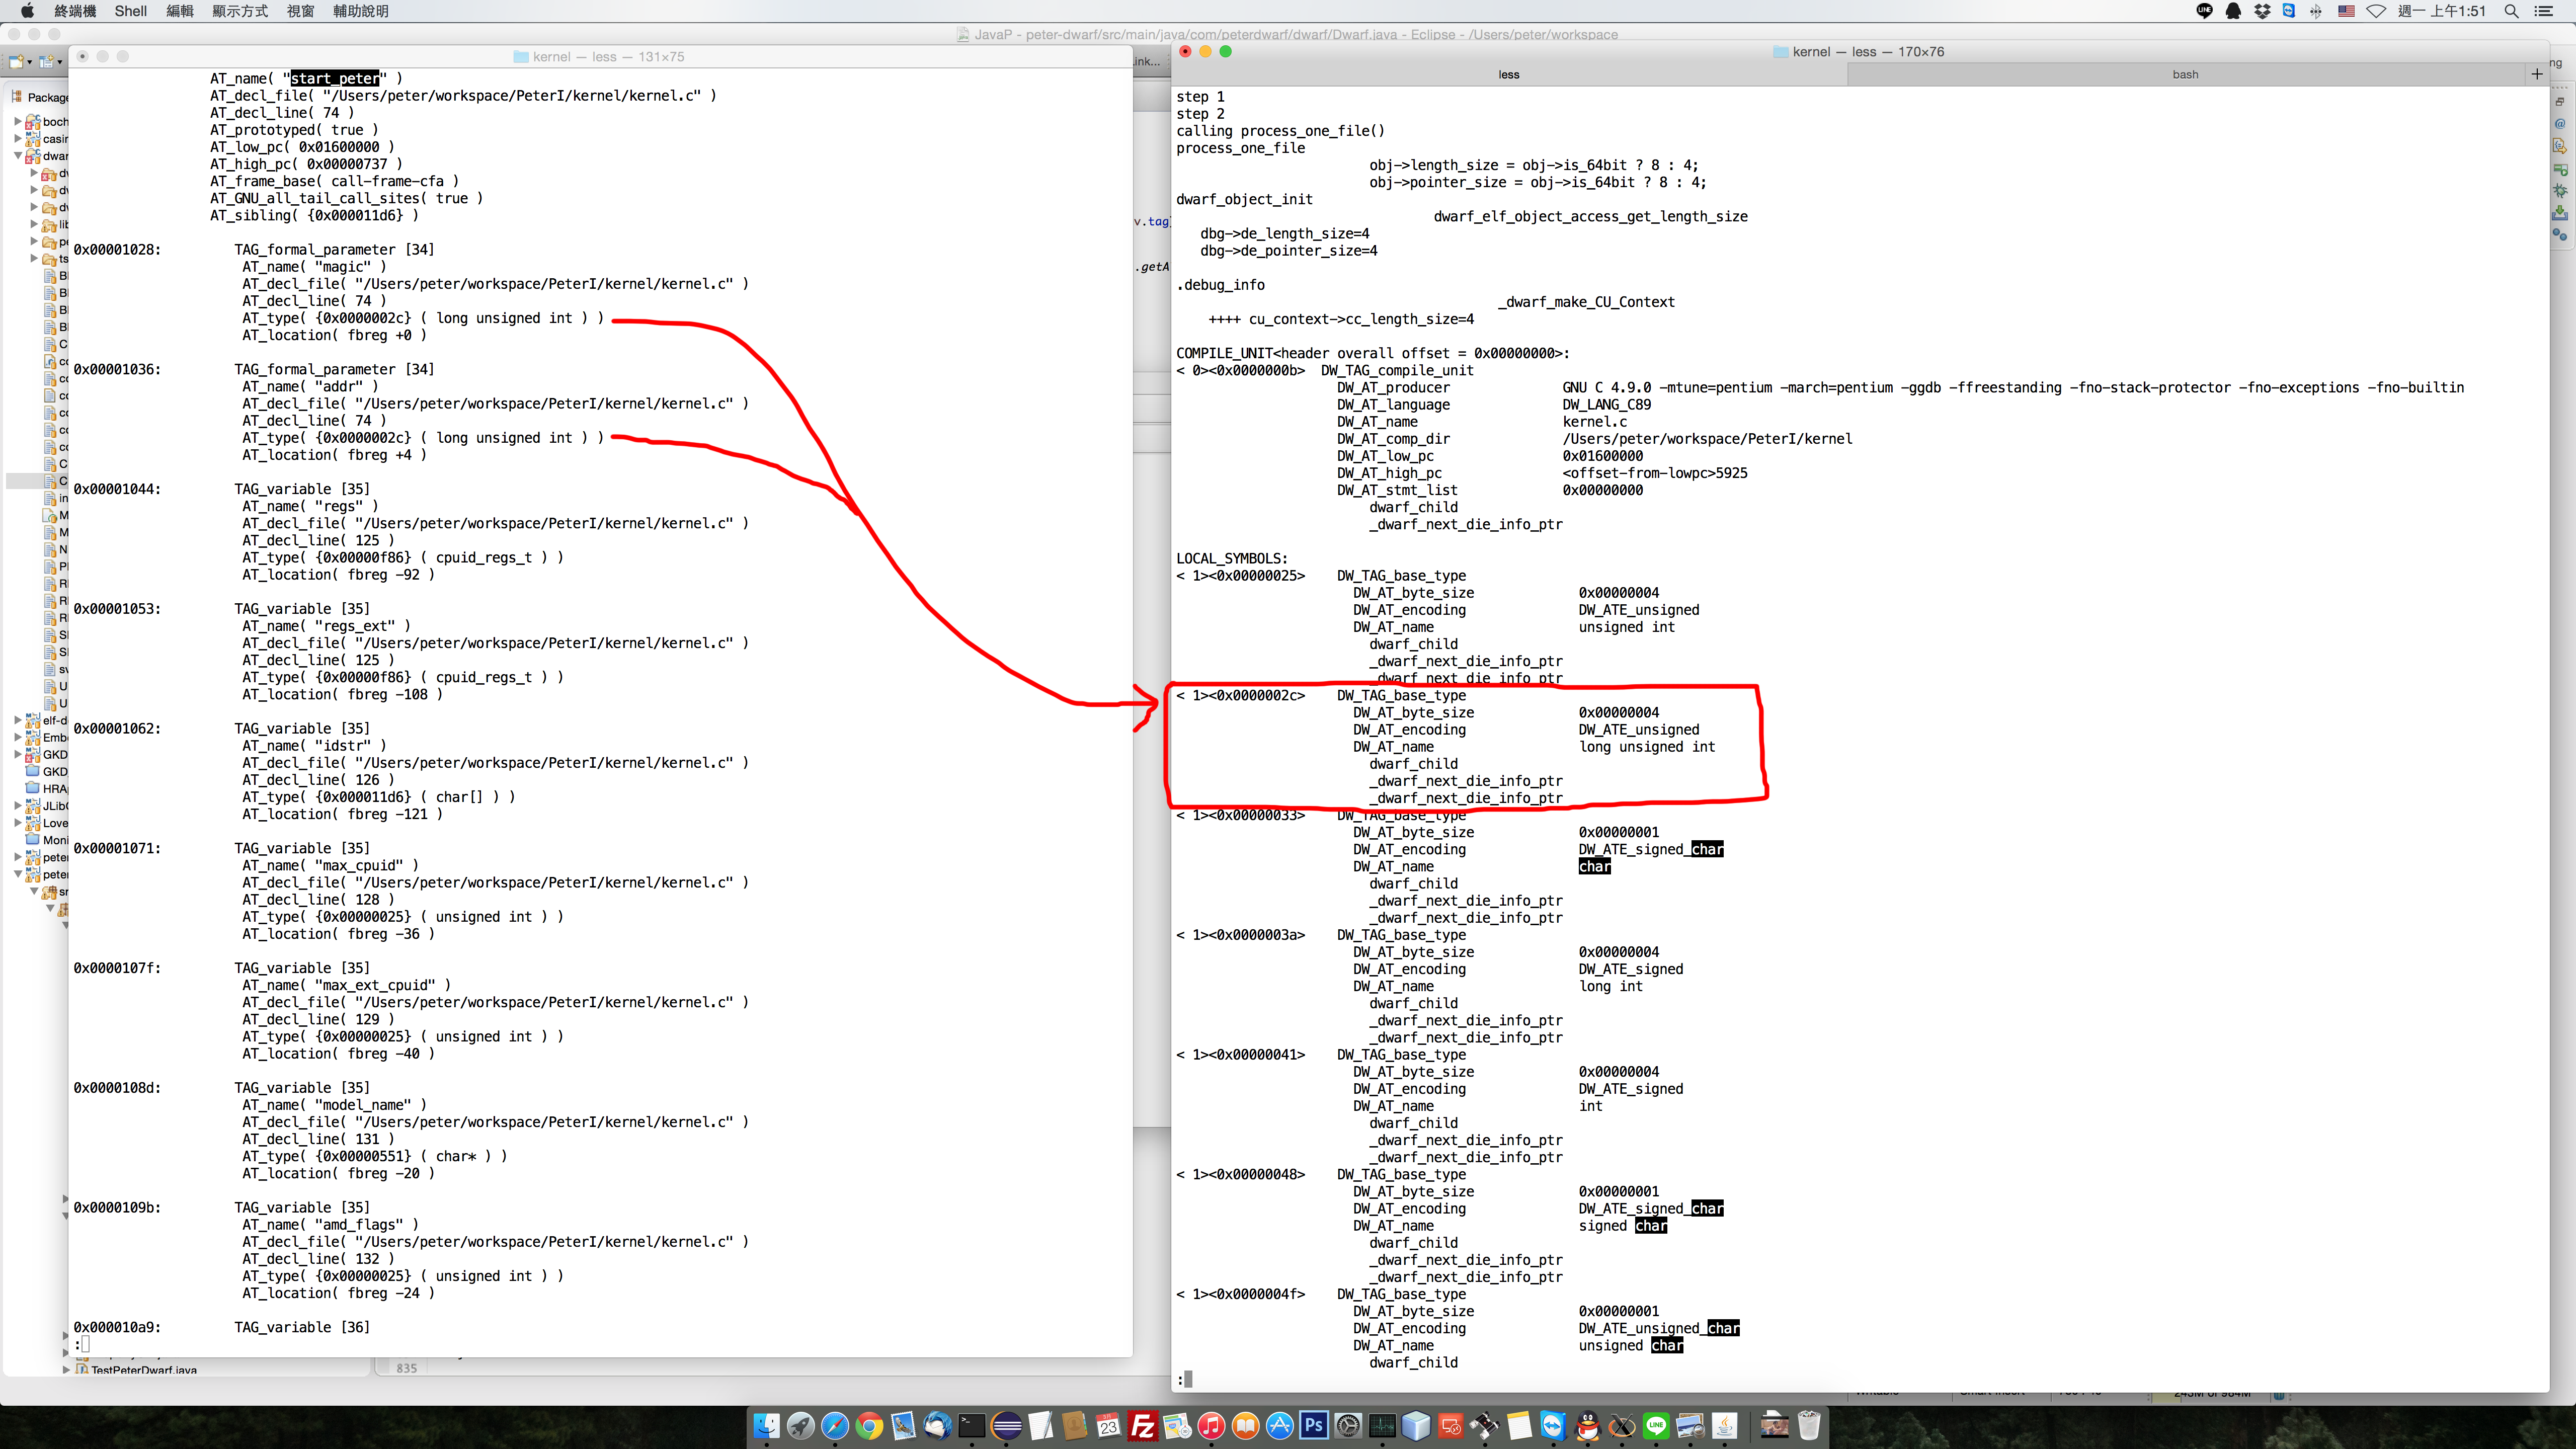This screenshot has width=2576, height=1449.
Task: Expand the Emb project node
Action: click(18, 737)
